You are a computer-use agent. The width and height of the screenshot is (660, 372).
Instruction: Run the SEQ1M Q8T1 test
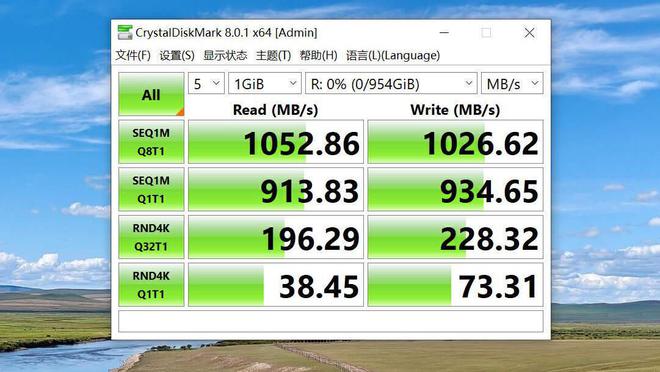(151, 142)
